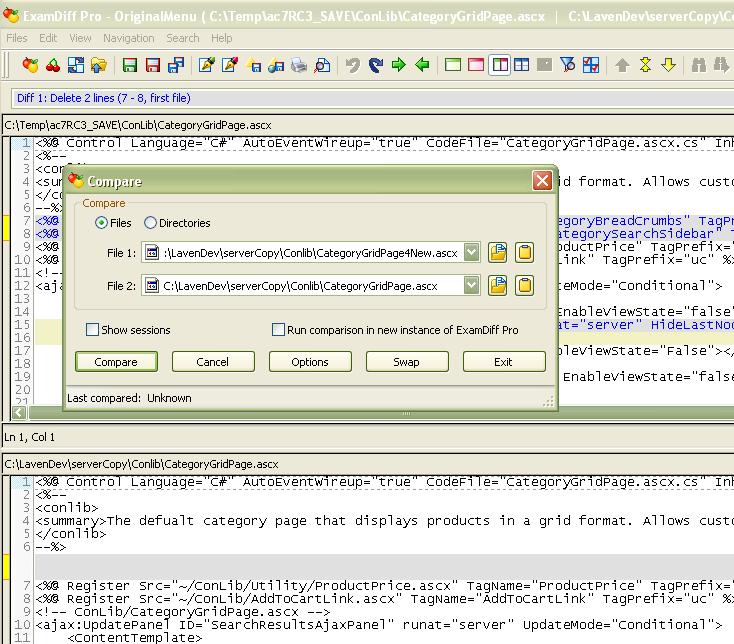Viewport: 734px width, 644px height.
Task: Open the Edit menu
Action: [x=48, y=38]
